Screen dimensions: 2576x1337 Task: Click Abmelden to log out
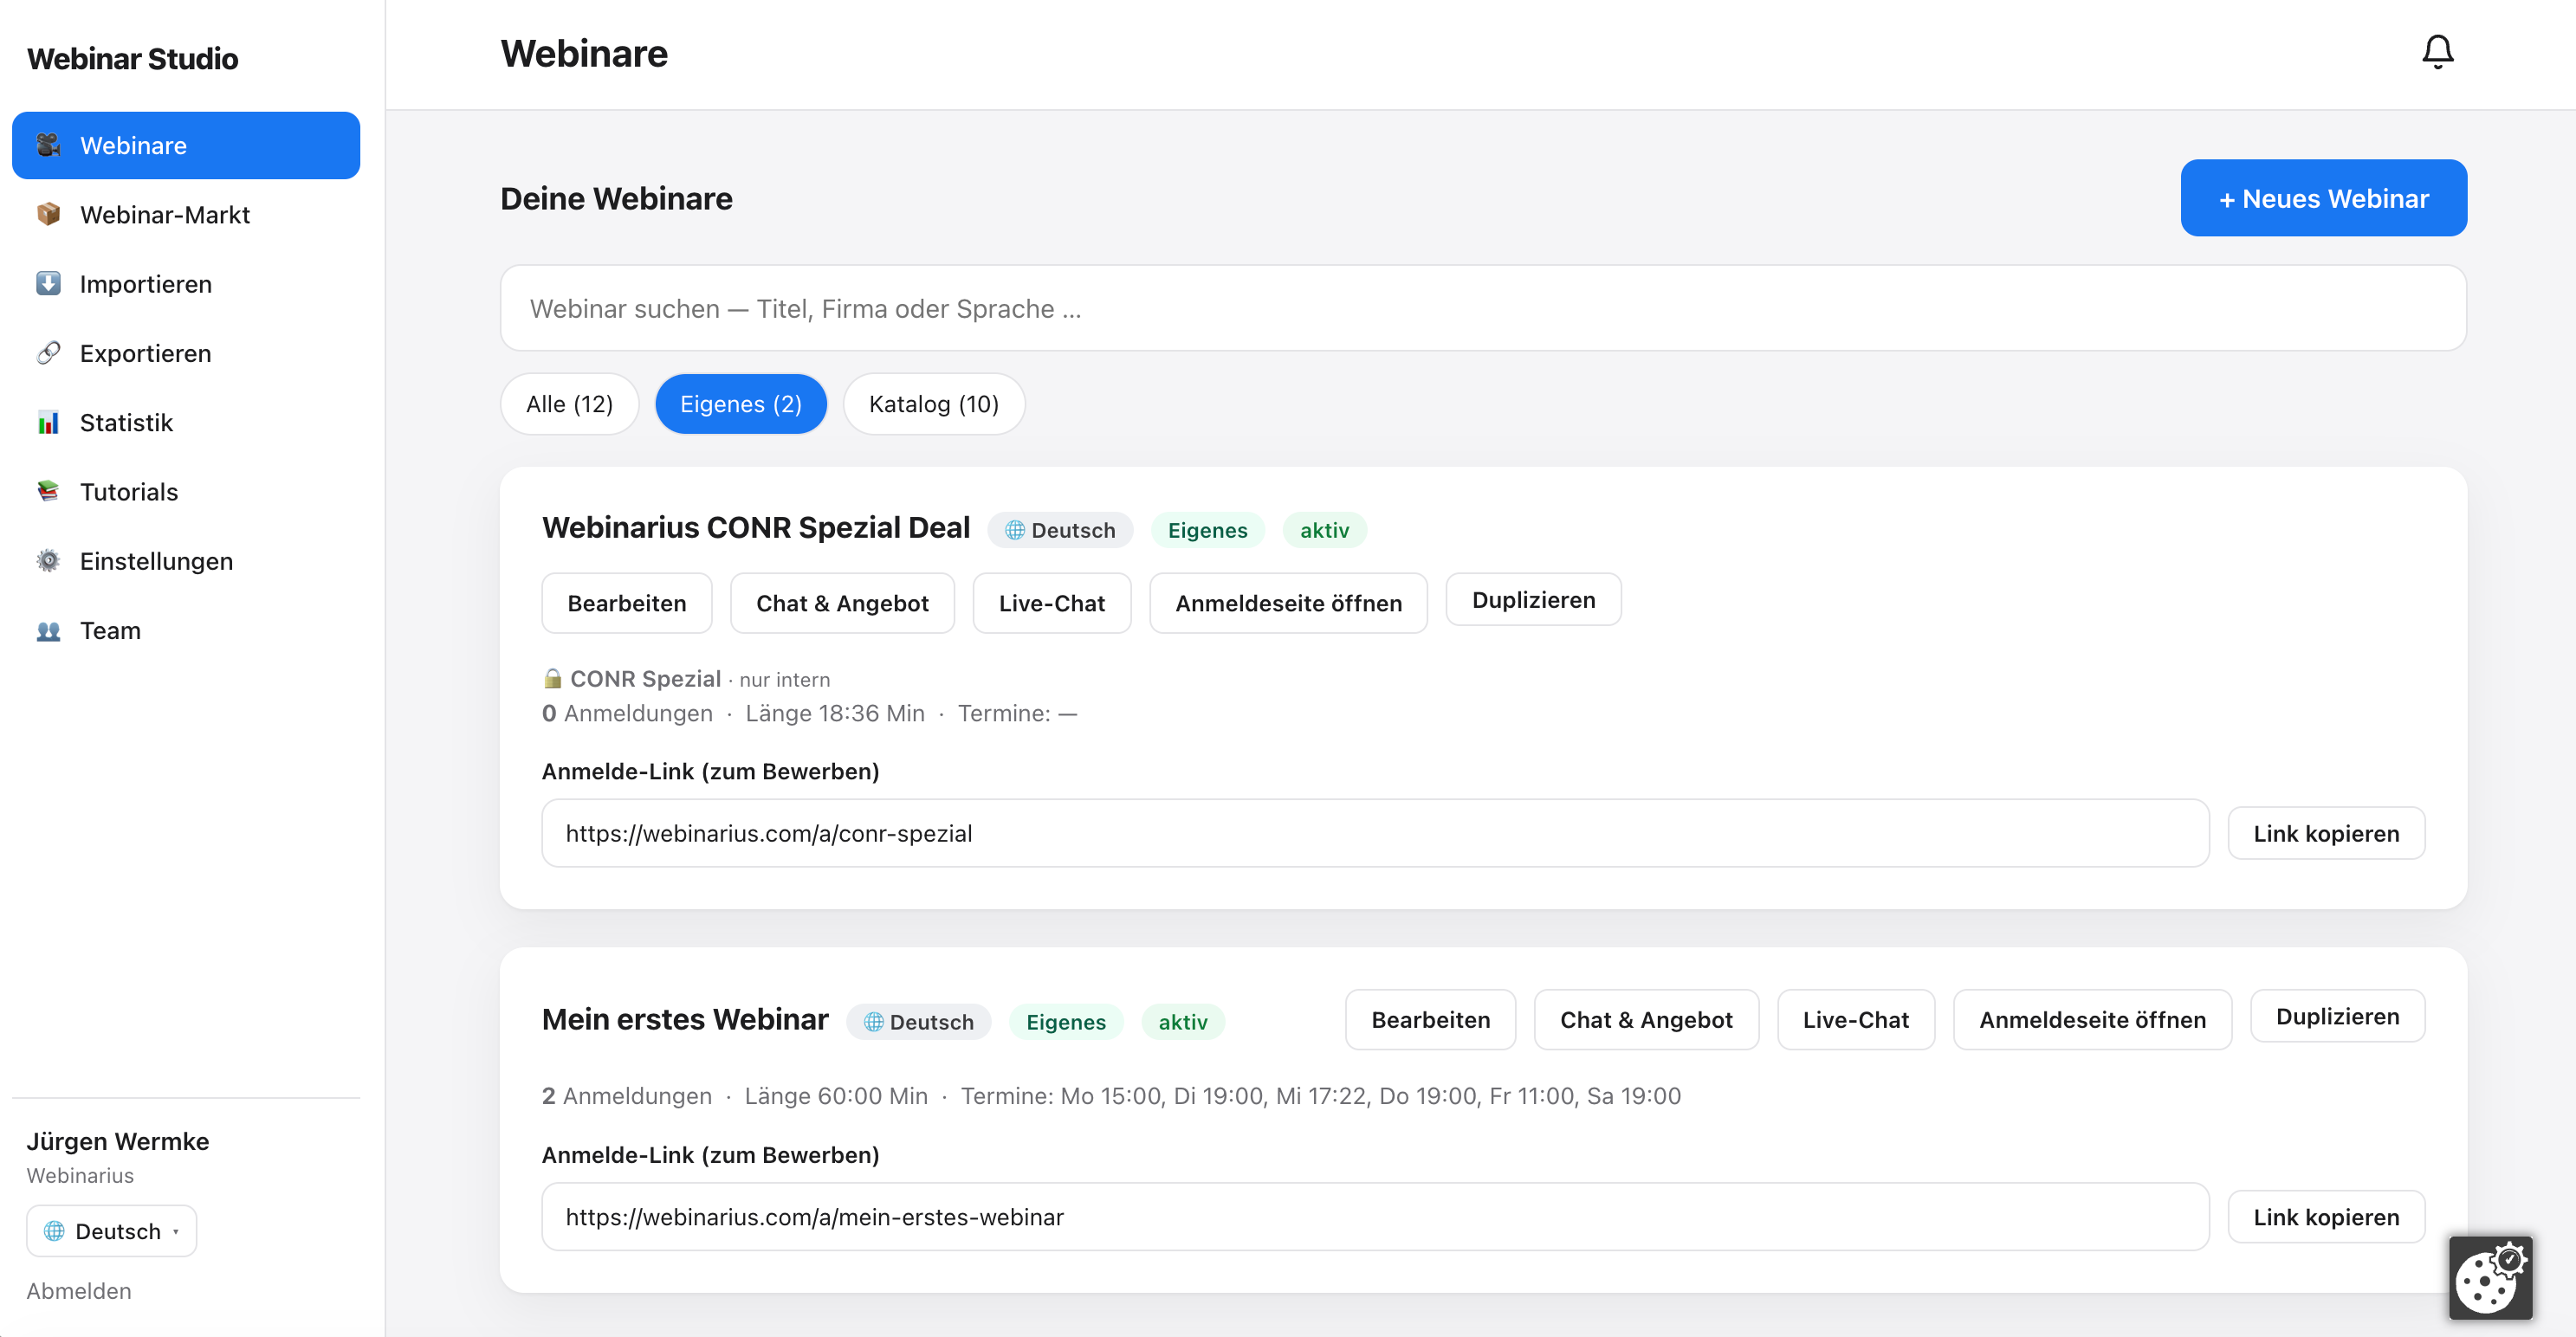pyautogui.click(x=79, y=1291)
